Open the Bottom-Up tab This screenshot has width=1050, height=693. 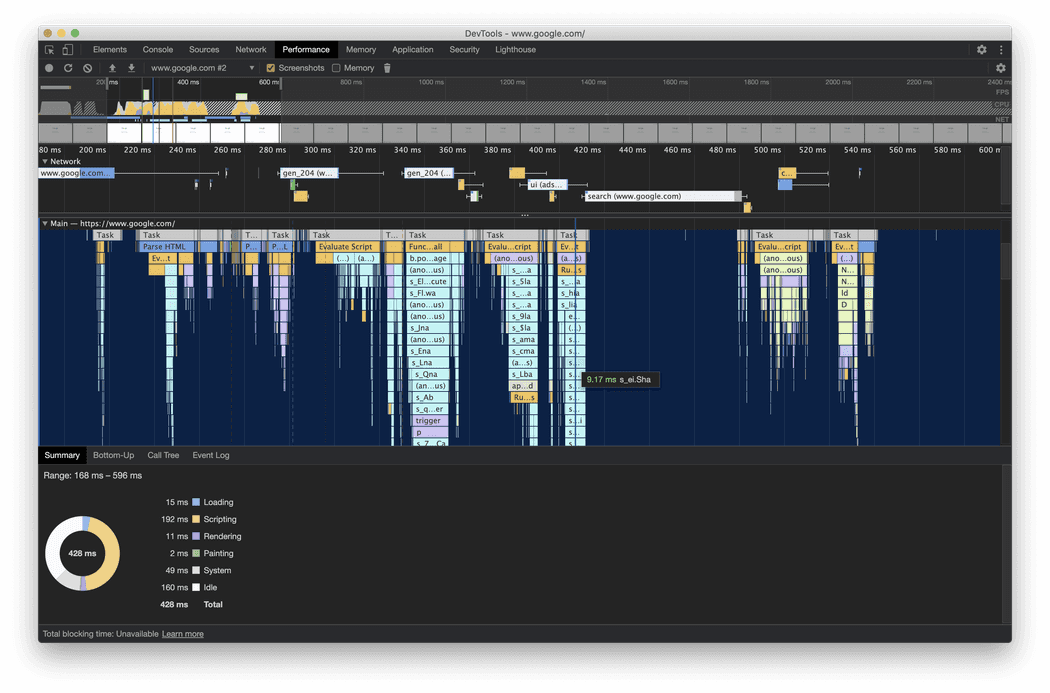tap(113, 454)
